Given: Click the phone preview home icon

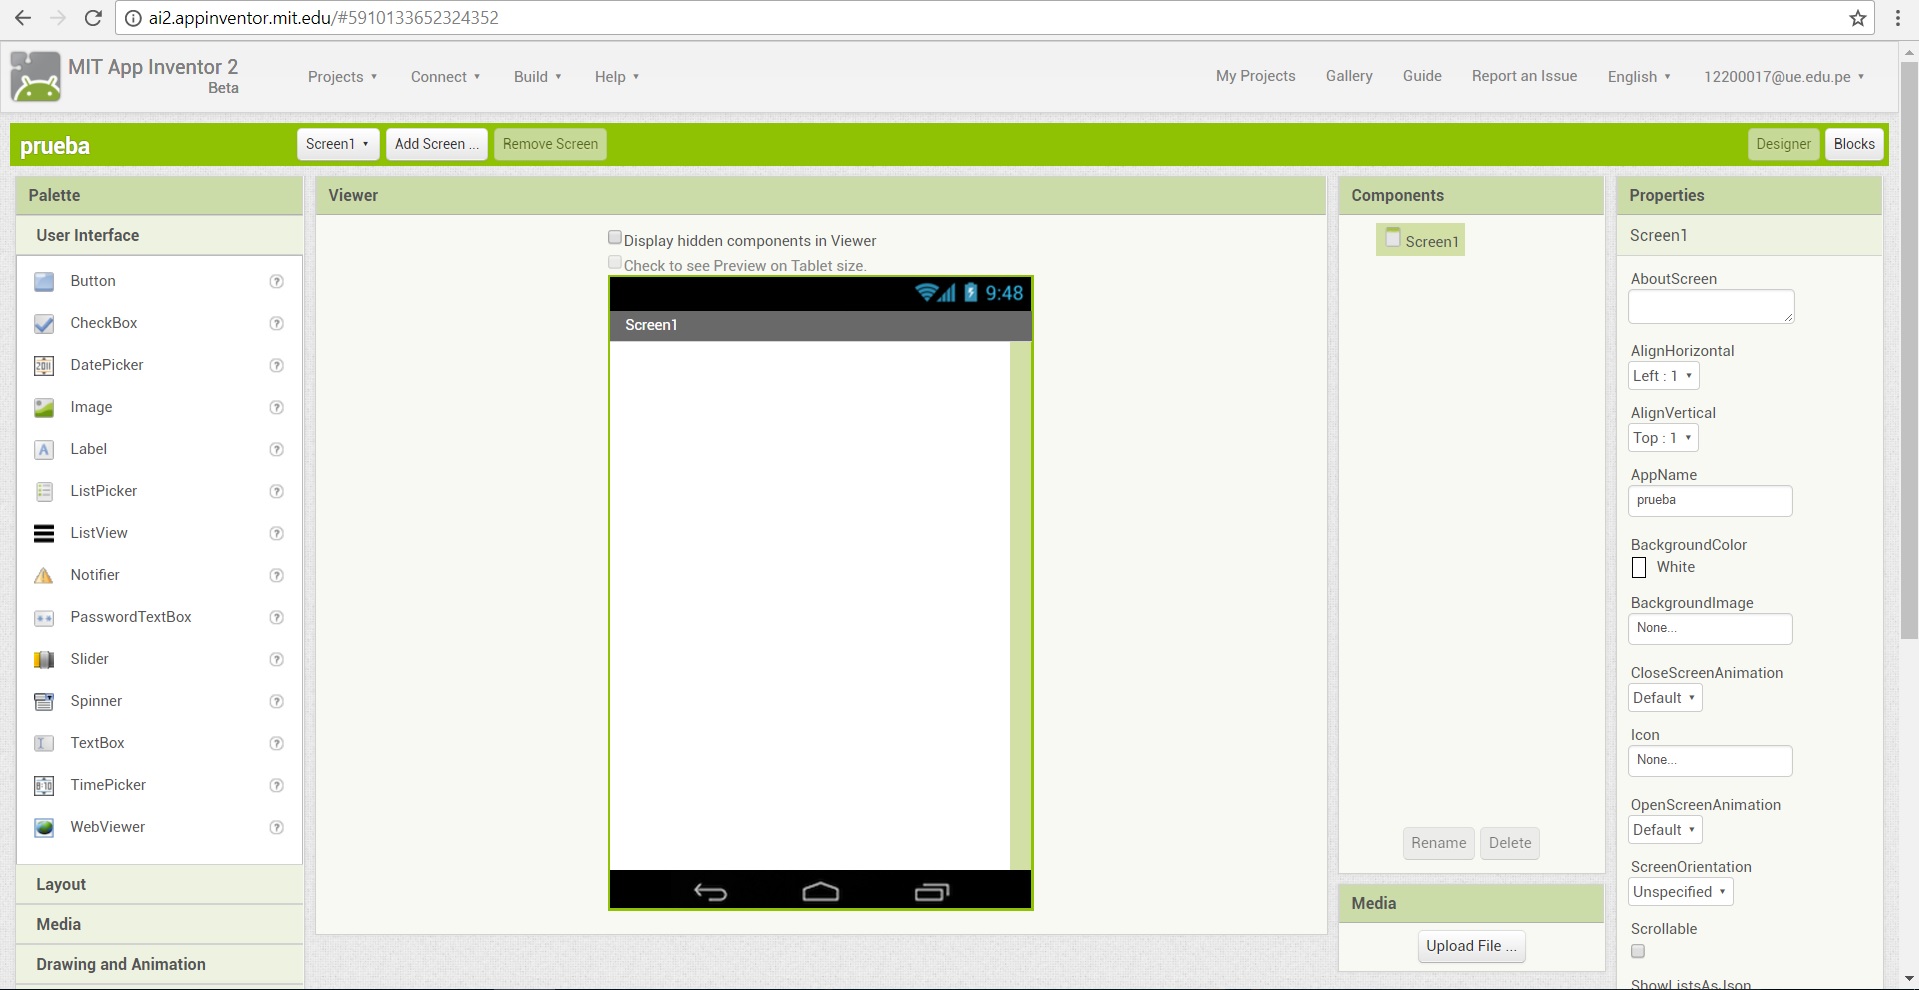Looking at the screenshot, I should coord(820,892).
